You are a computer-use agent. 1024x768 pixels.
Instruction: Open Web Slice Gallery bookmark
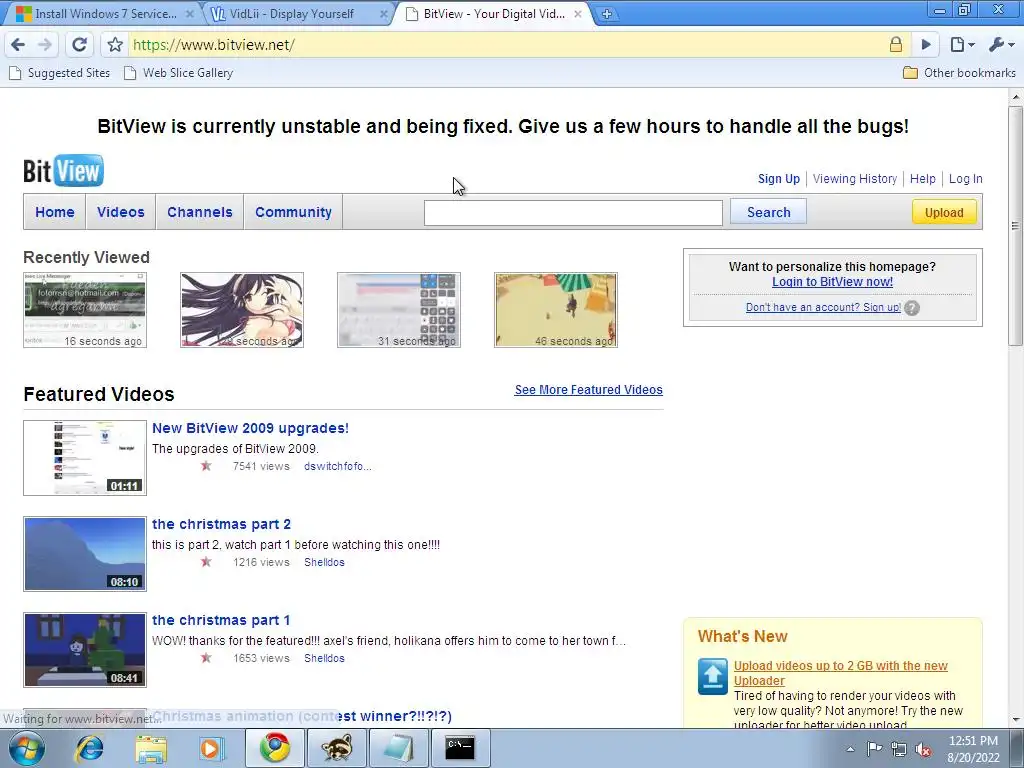(178, 73)
